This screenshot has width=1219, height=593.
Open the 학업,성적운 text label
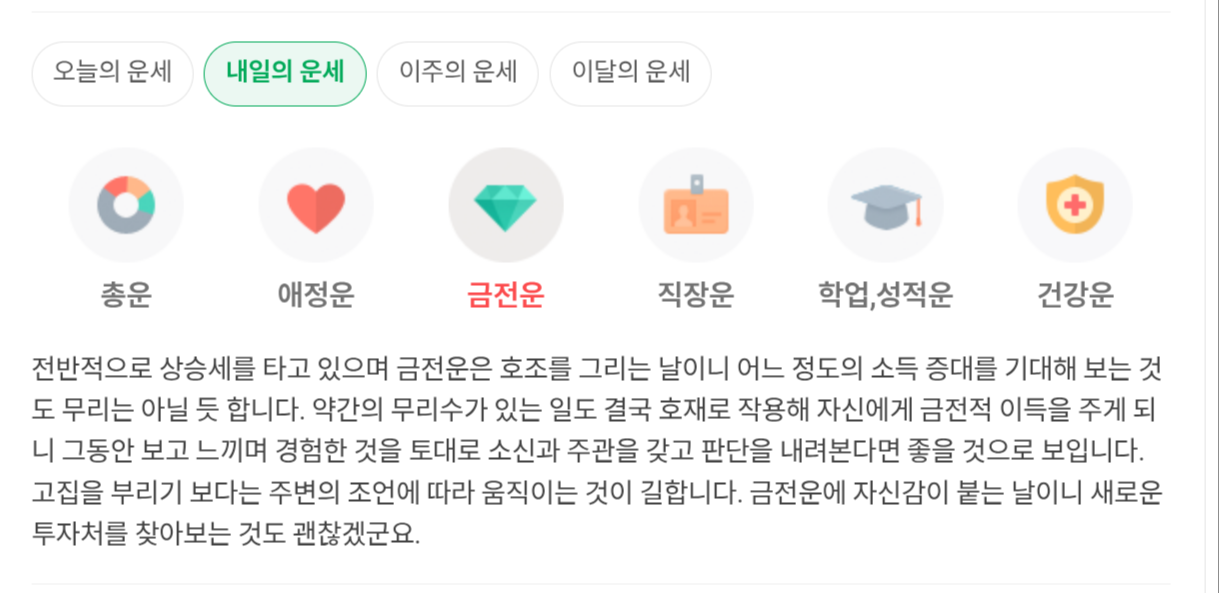tap(885, 295)
